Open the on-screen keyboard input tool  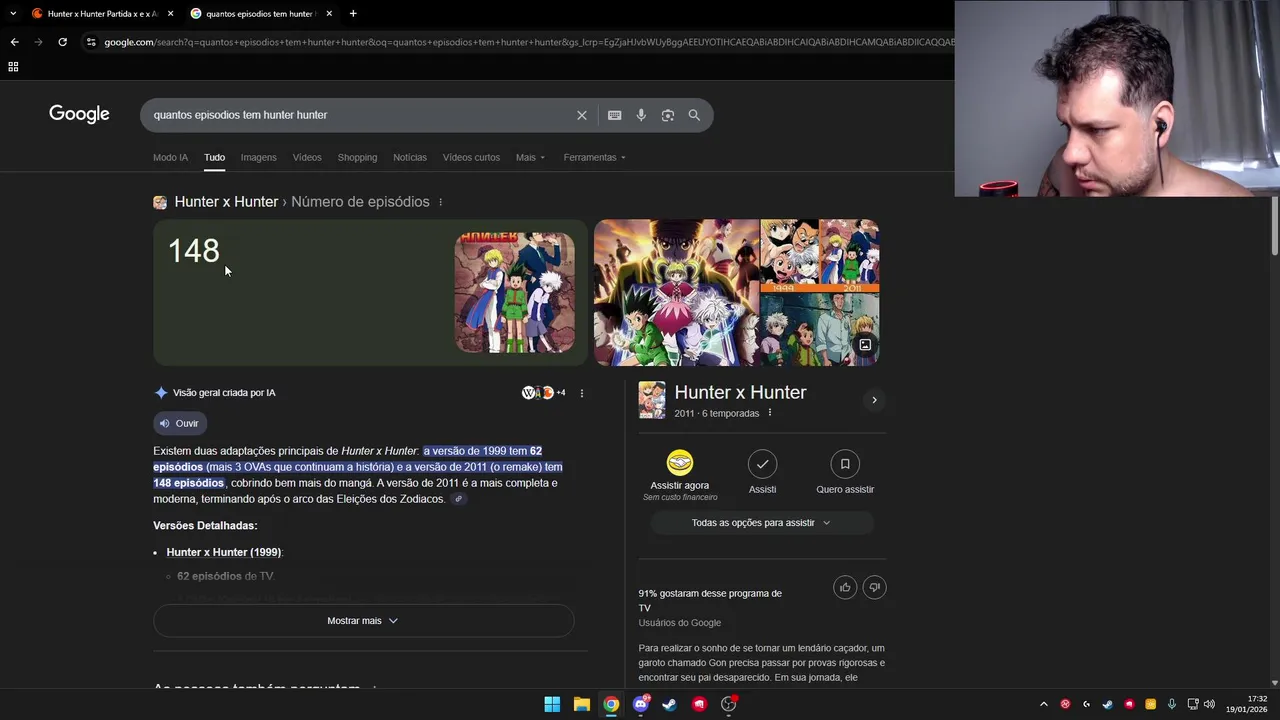(615, 115)
